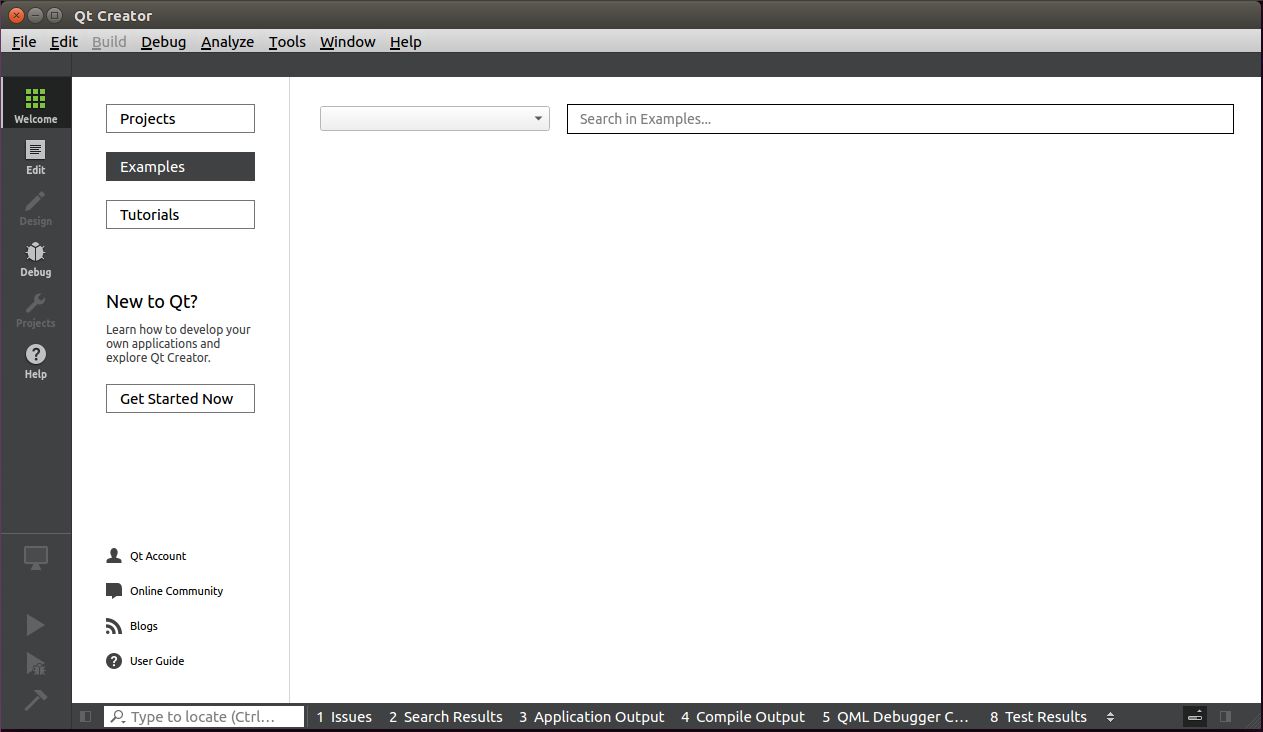Open the Online Community link

pyautogui.click(x=176, y=591)
